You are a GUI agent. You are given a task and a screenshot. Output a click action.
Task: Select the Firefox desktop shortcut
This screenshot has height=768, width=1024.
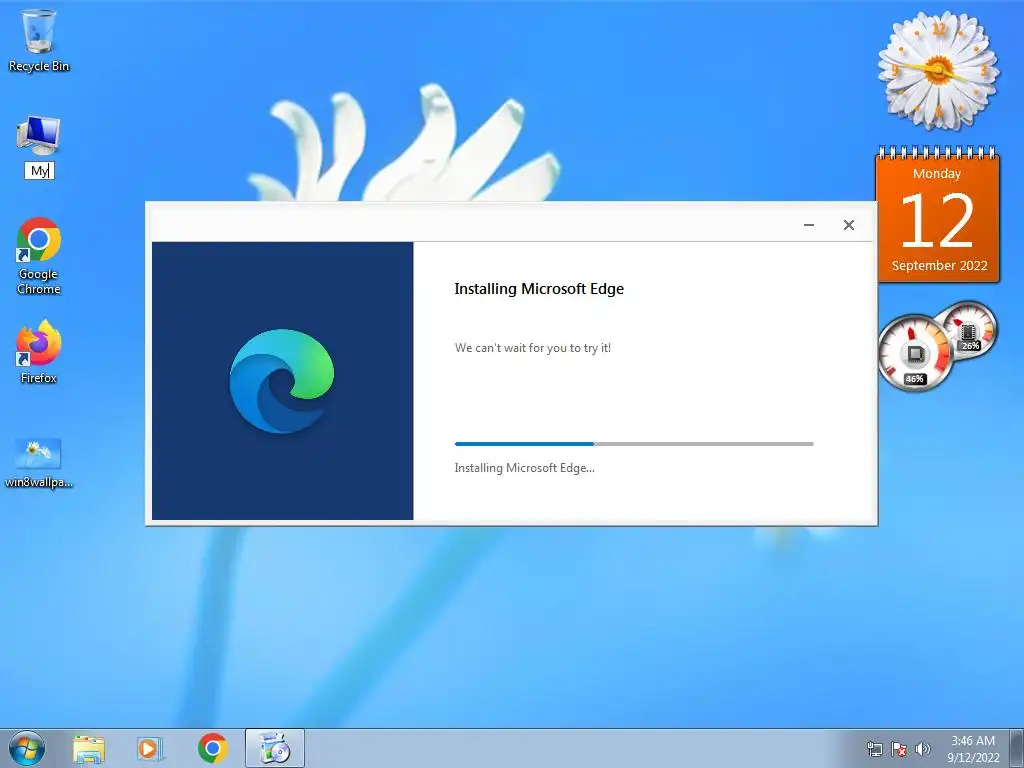click(39, 351)
